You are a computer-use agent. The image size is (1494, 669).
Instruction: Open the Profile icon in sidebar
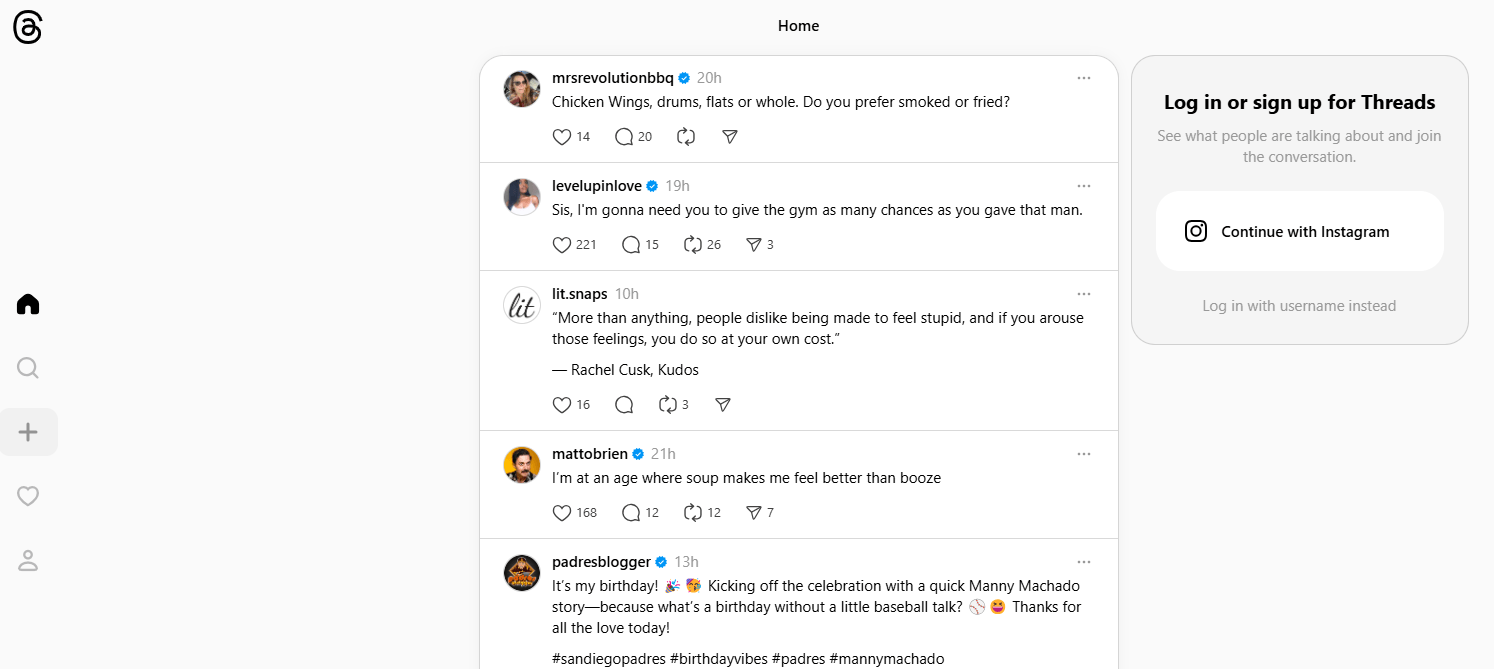tap(28, 560)
